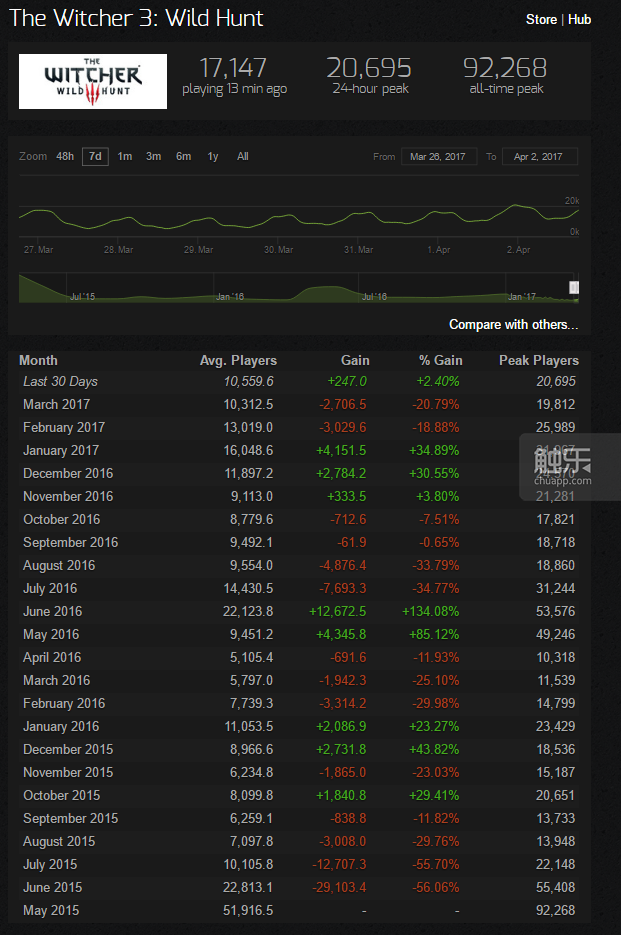Click the % Gain column header

(x=440, y=360)
